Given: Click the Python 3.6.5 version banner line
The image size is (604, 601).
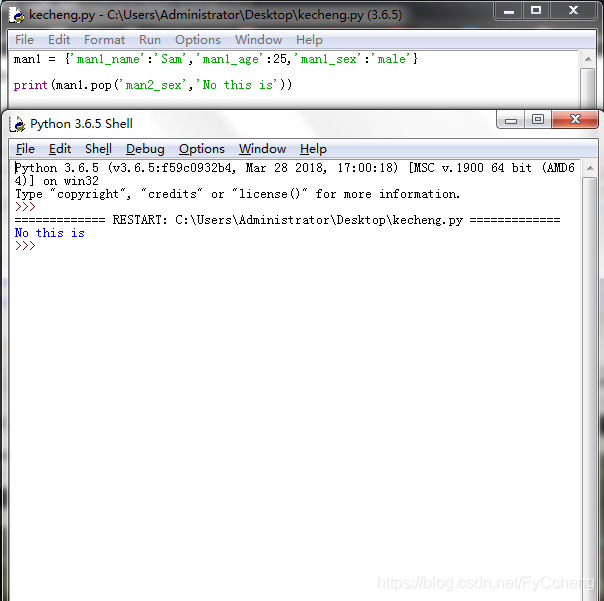Looking at the screenshot, I should [x=295, y=175].
